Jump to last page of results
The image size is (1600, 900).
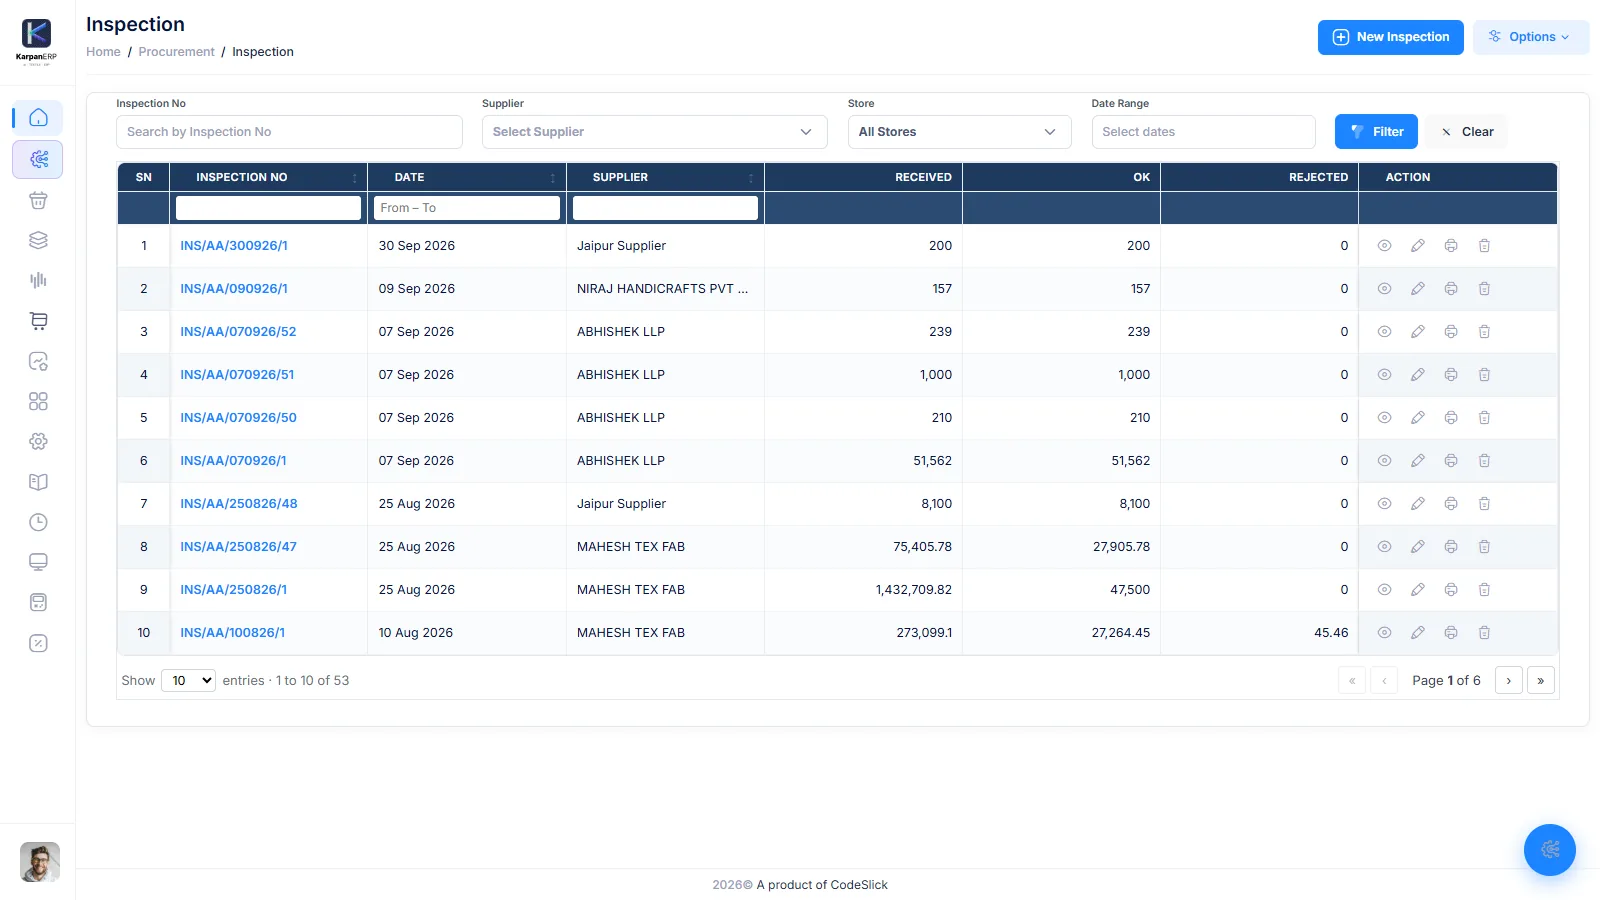(1541, 681)
